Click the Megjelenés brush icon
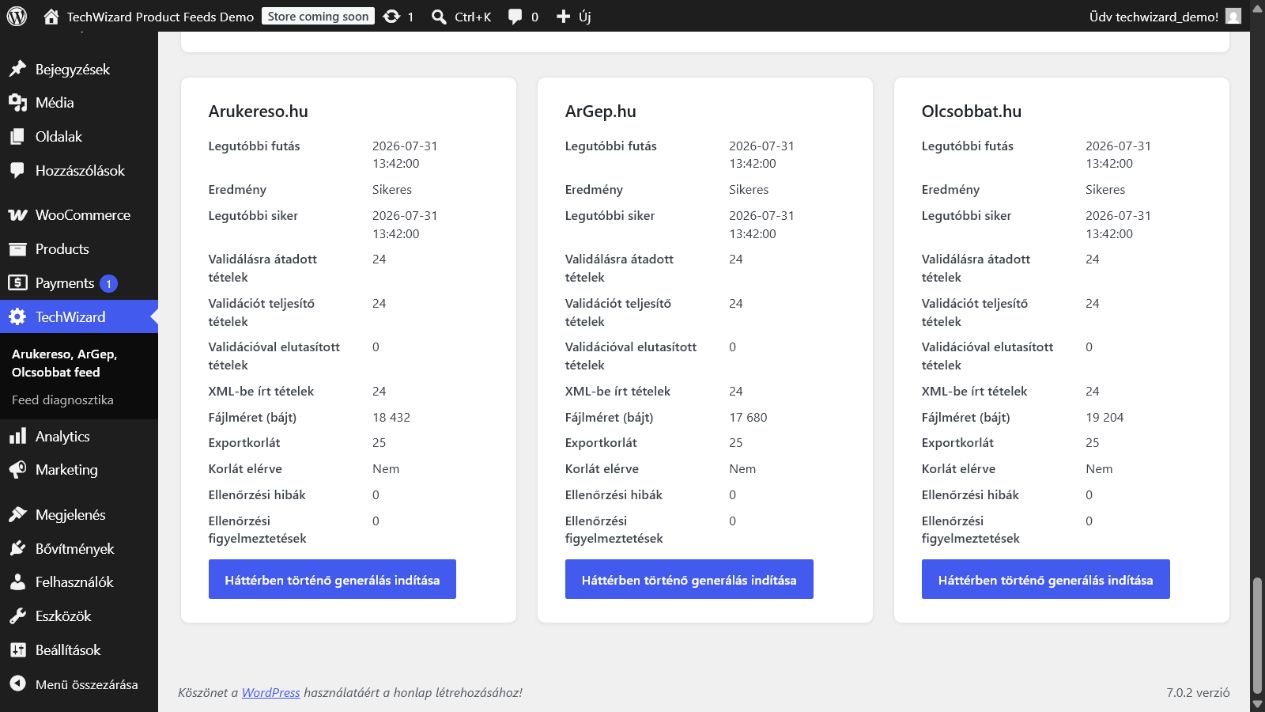The height and width of the screenshot is (712, 1265). click(x=17, y=514)
